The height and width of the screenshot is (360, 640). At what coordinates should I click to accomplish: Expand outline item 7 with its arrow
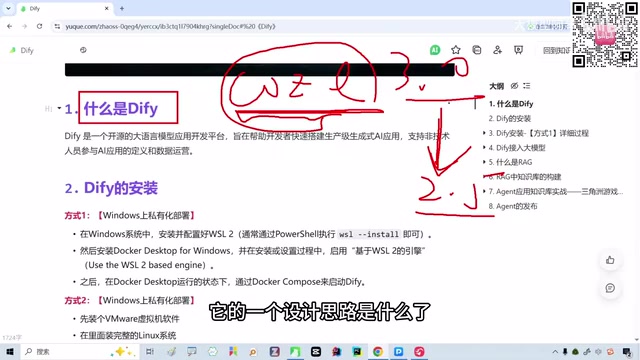(484, 191)
